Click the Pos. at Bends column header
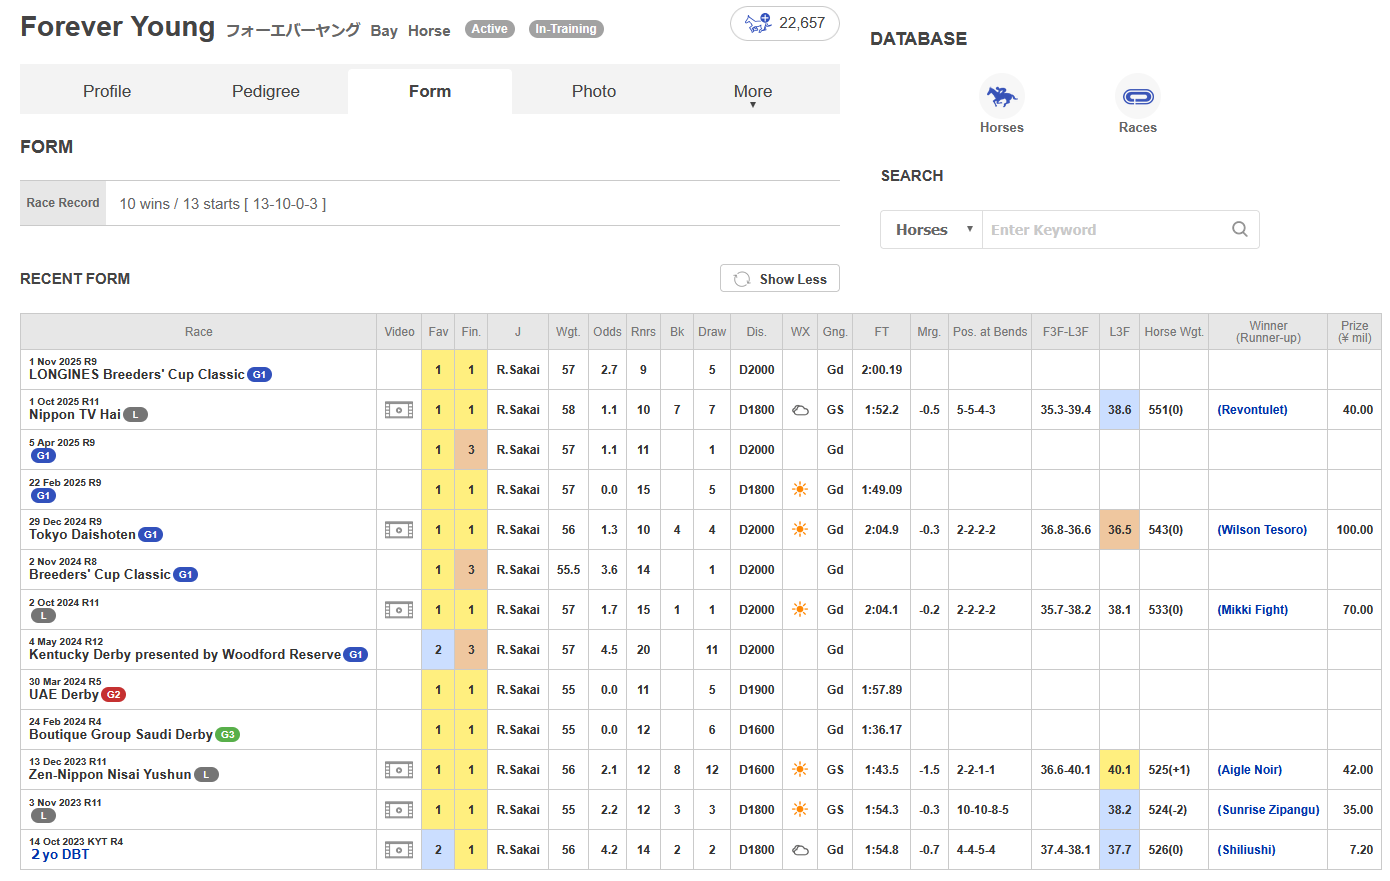 [990, 332]
